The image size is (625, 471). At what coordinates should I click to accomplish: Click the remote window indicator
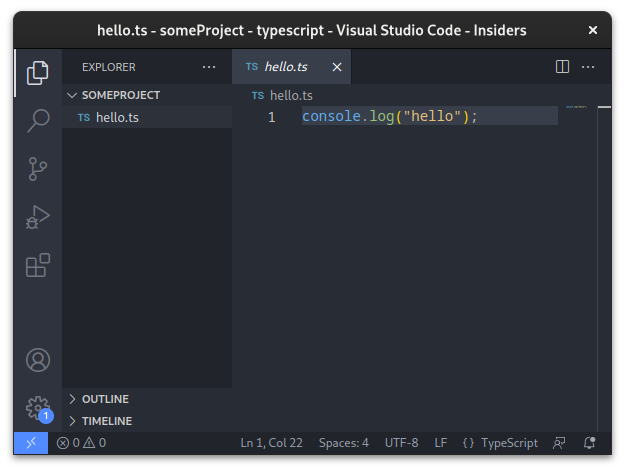point(31,443)
